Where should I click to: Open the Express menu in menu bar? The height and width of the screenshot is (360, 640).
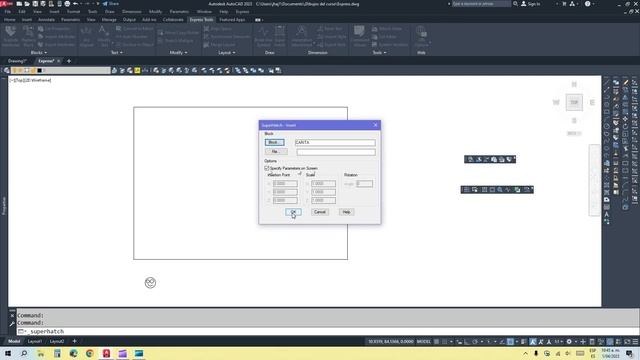[242, 12]
